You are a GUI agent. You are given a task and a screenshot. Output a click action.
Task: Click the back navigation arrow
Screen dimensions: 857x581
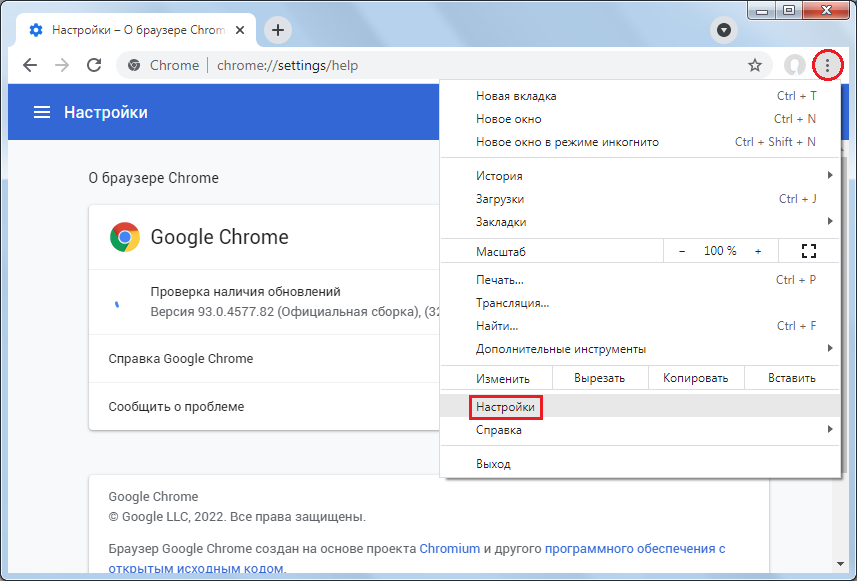(30, 65)
